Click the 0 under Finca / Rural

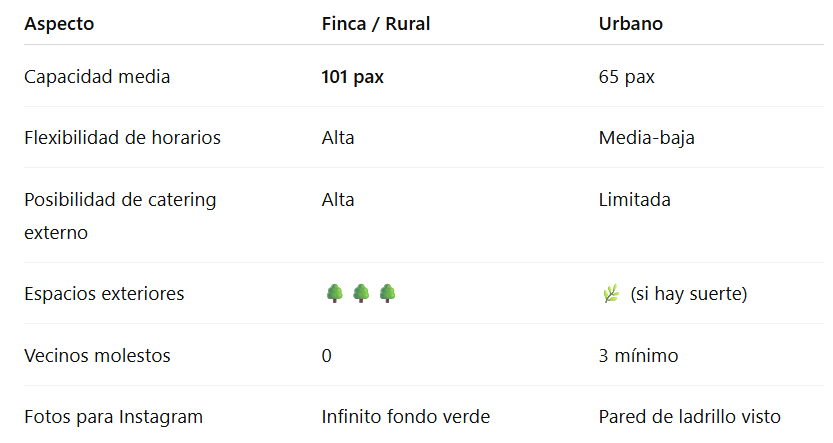point(327,356)
